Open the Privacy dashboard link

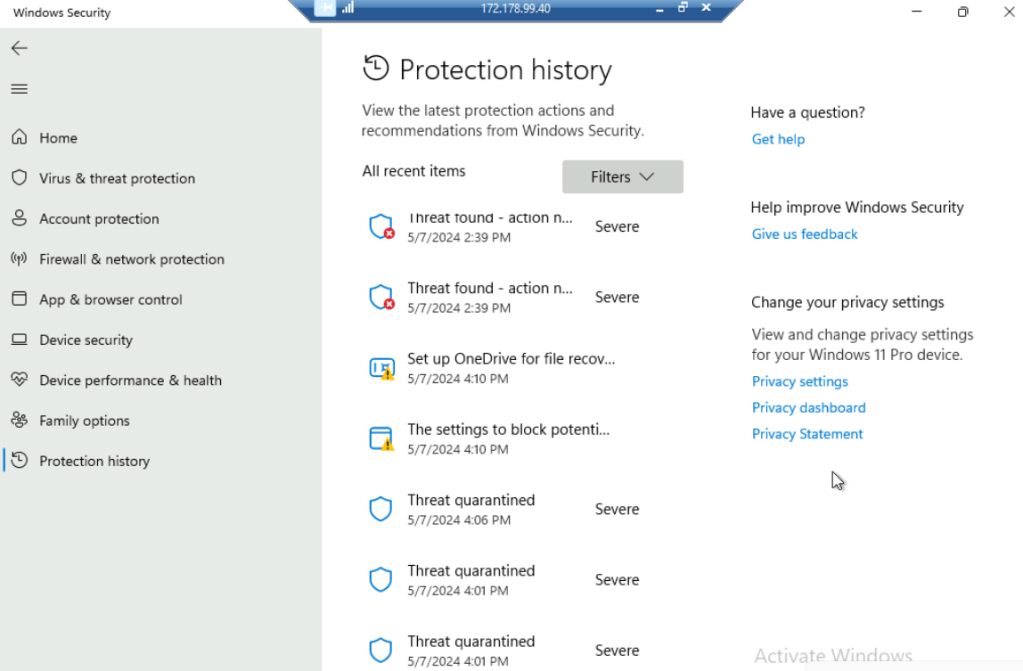point(808,408)
